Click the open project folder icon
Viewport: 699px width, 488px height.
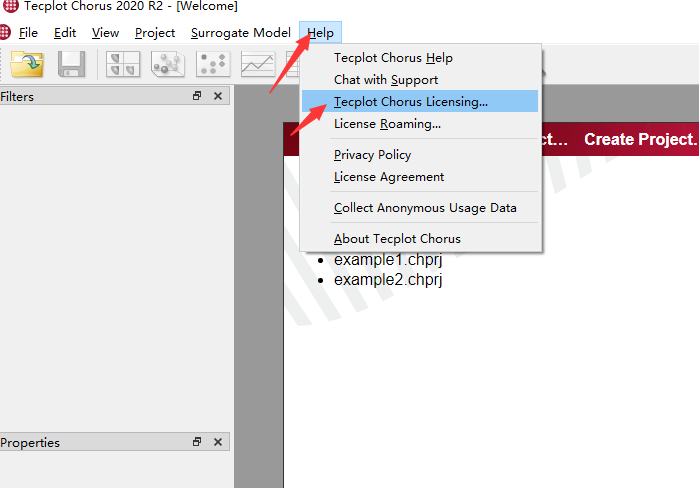coord(27,64)
